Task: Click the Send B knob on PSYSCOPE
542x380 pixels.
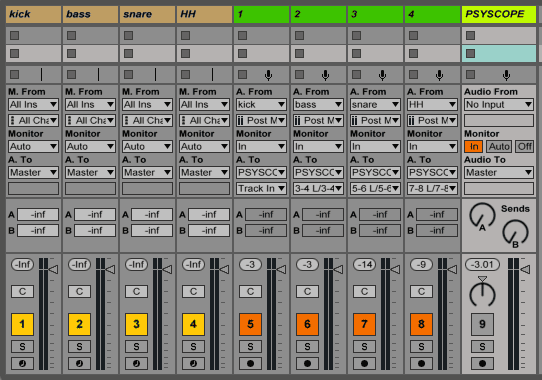Action: (515, 233)
